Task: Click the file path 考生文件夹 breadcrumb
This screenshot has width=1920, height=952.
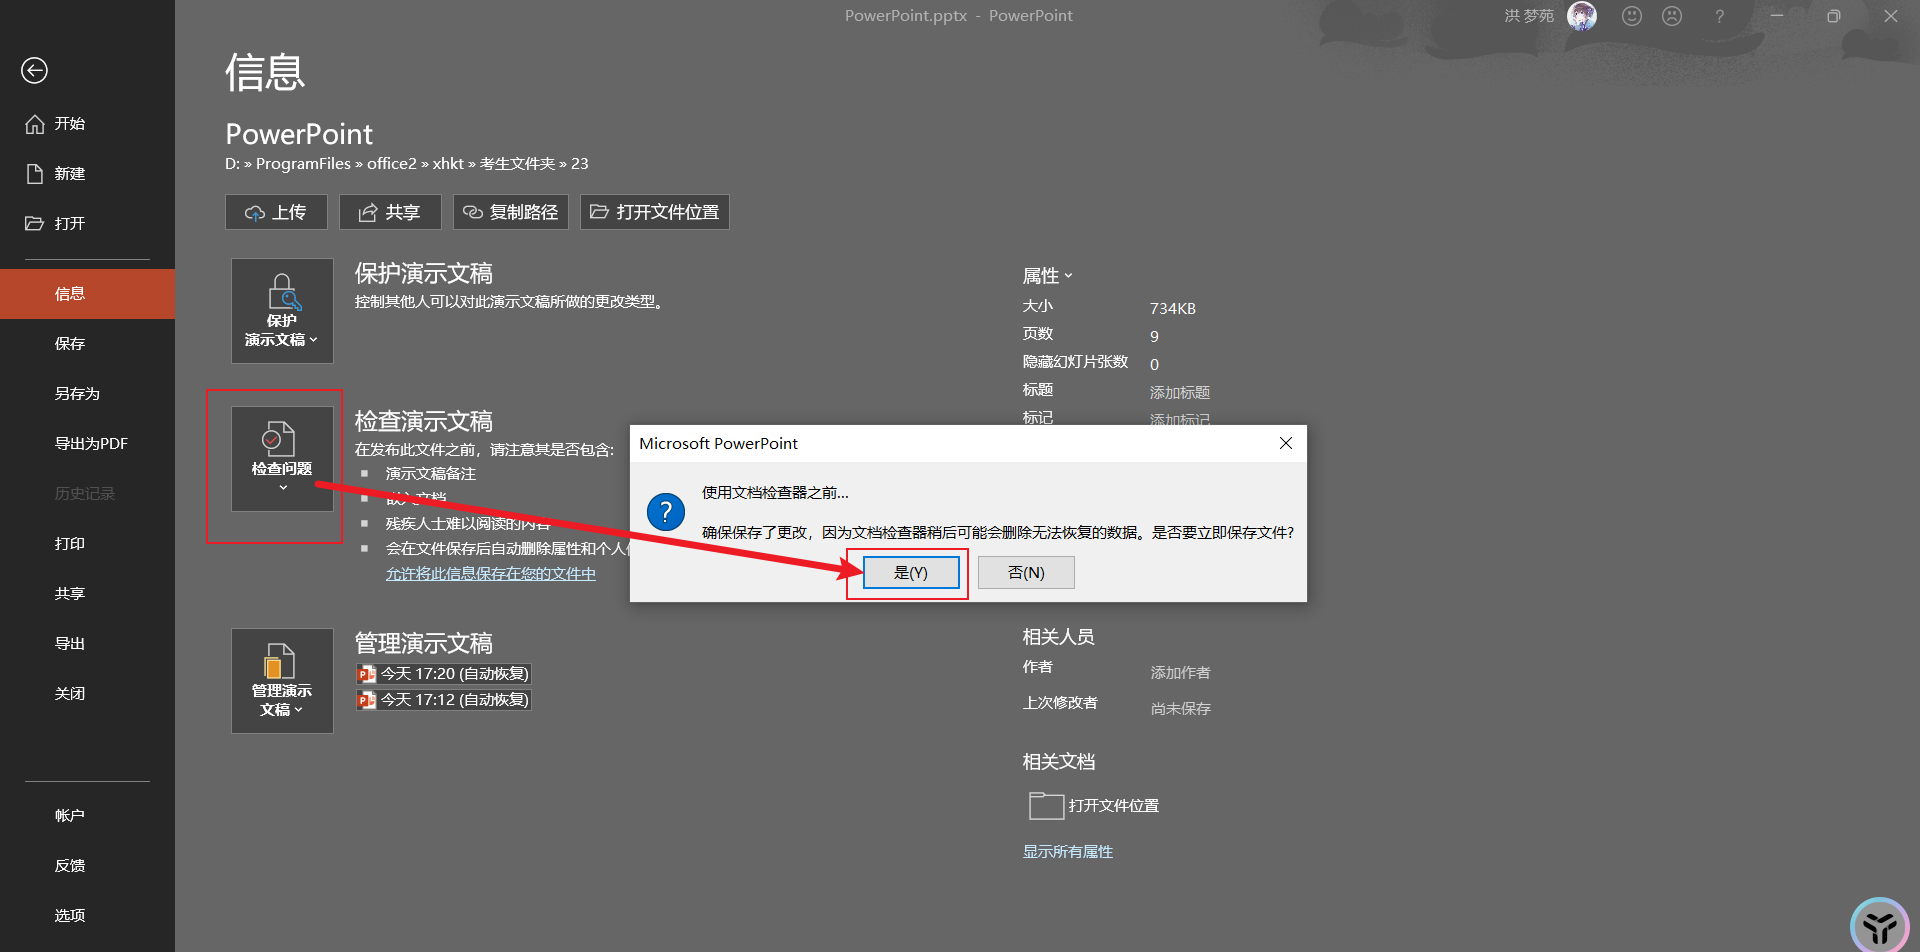Action: point(517,164)
